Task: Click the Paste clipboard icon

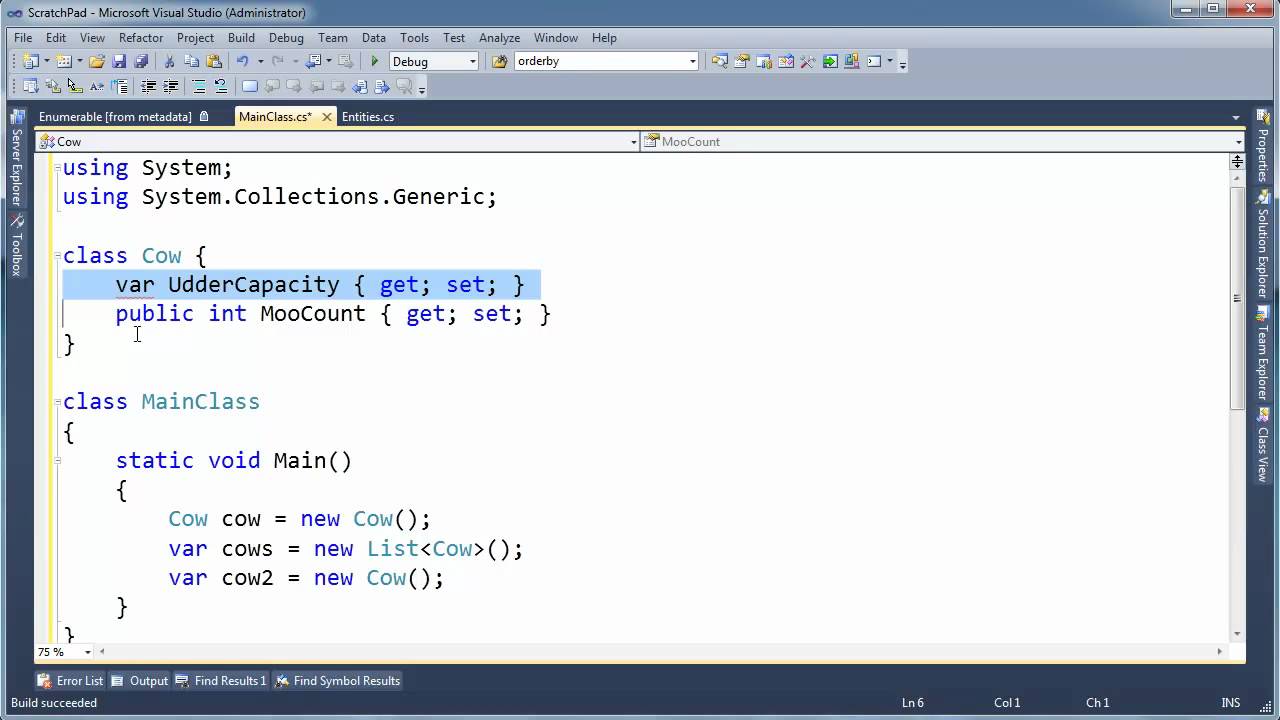Action: [x=213, y=62]
